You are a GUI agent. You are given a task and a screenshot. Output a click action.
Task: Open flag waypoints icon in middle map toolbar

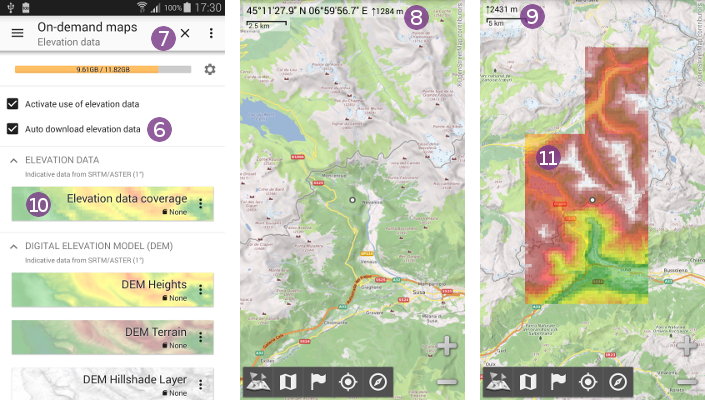click(x=318, y=382)
